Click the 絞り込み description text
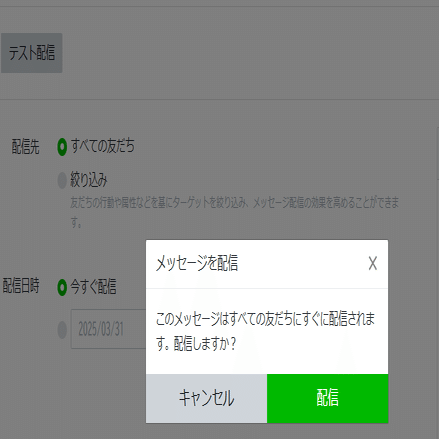This screenshot has height=439, width=439. point(234,212)
